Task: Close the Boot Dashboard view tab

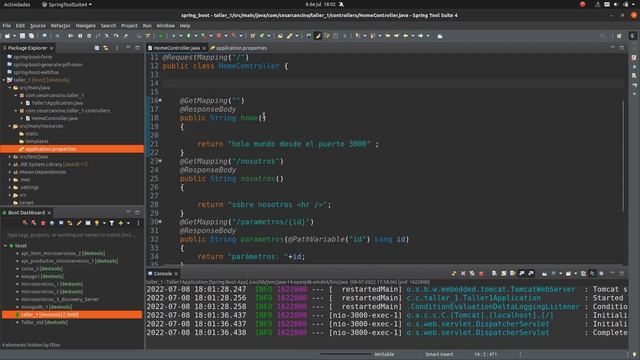Action: tap(49, 213)
